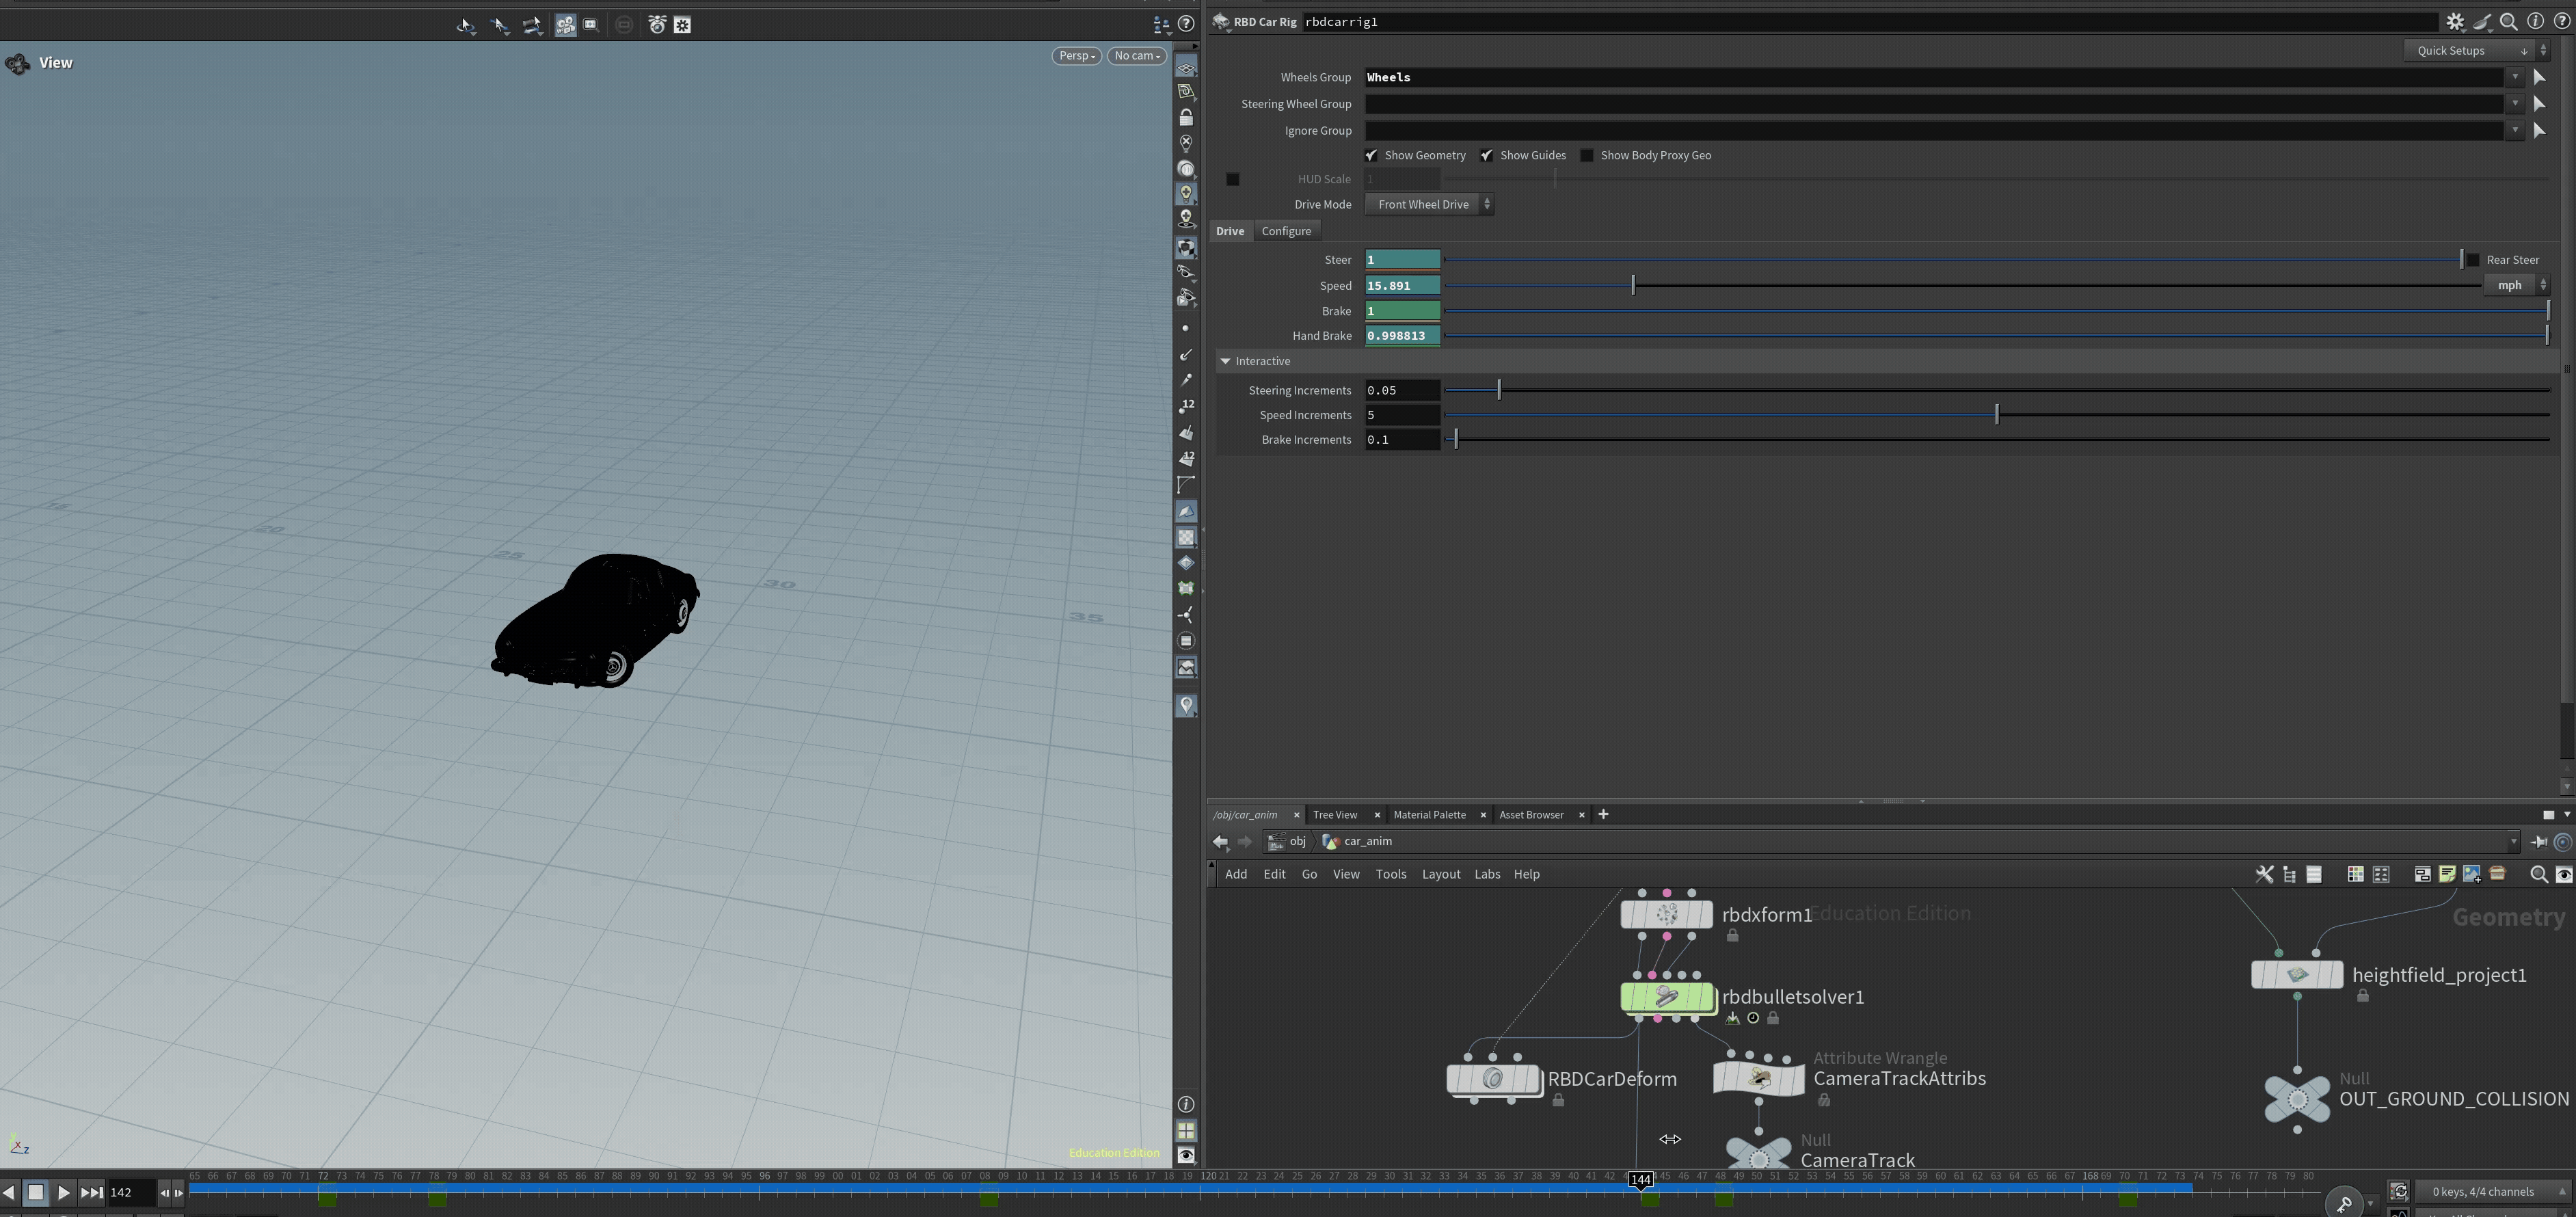The height and width of the screenshot is (1217, 2576).
Task: Enable the Rear Steer checkbox
Action: click(2473, 260)
